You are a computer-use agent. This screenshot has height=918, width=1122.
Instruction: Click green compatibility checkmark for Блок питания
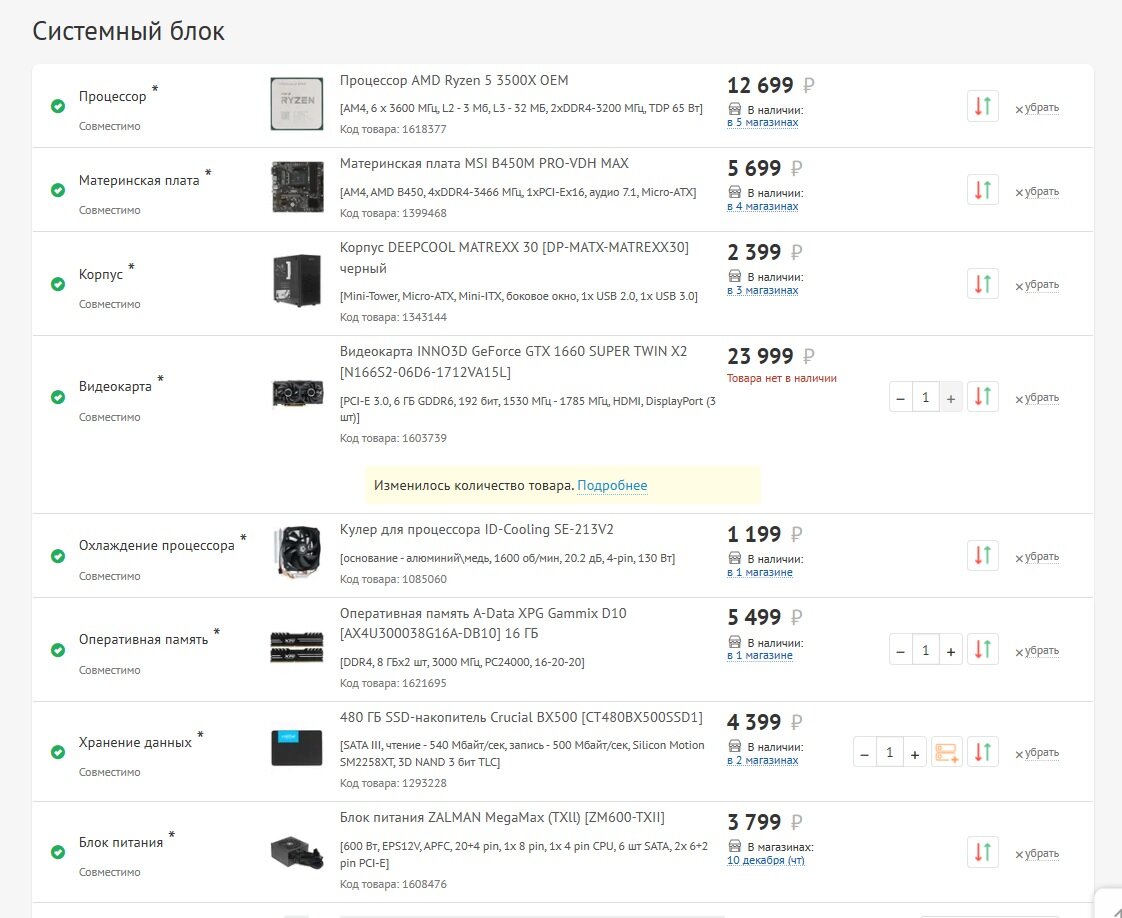[58, 852]
